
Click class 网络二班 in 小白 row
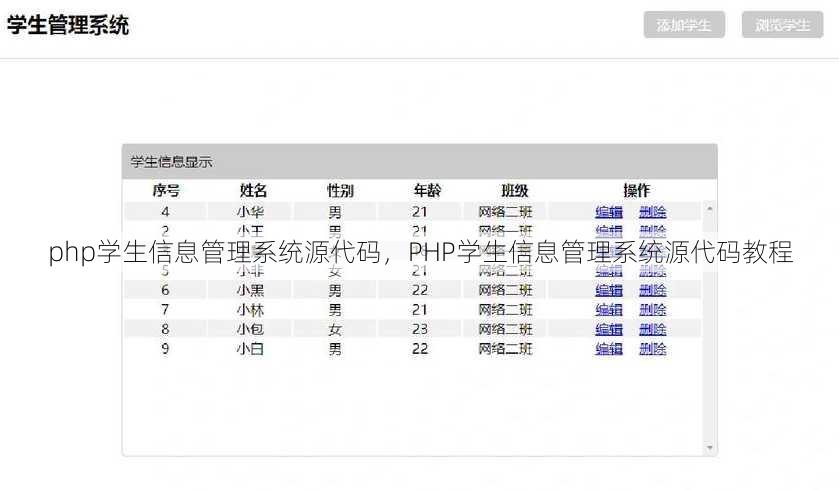click(505, 349)
